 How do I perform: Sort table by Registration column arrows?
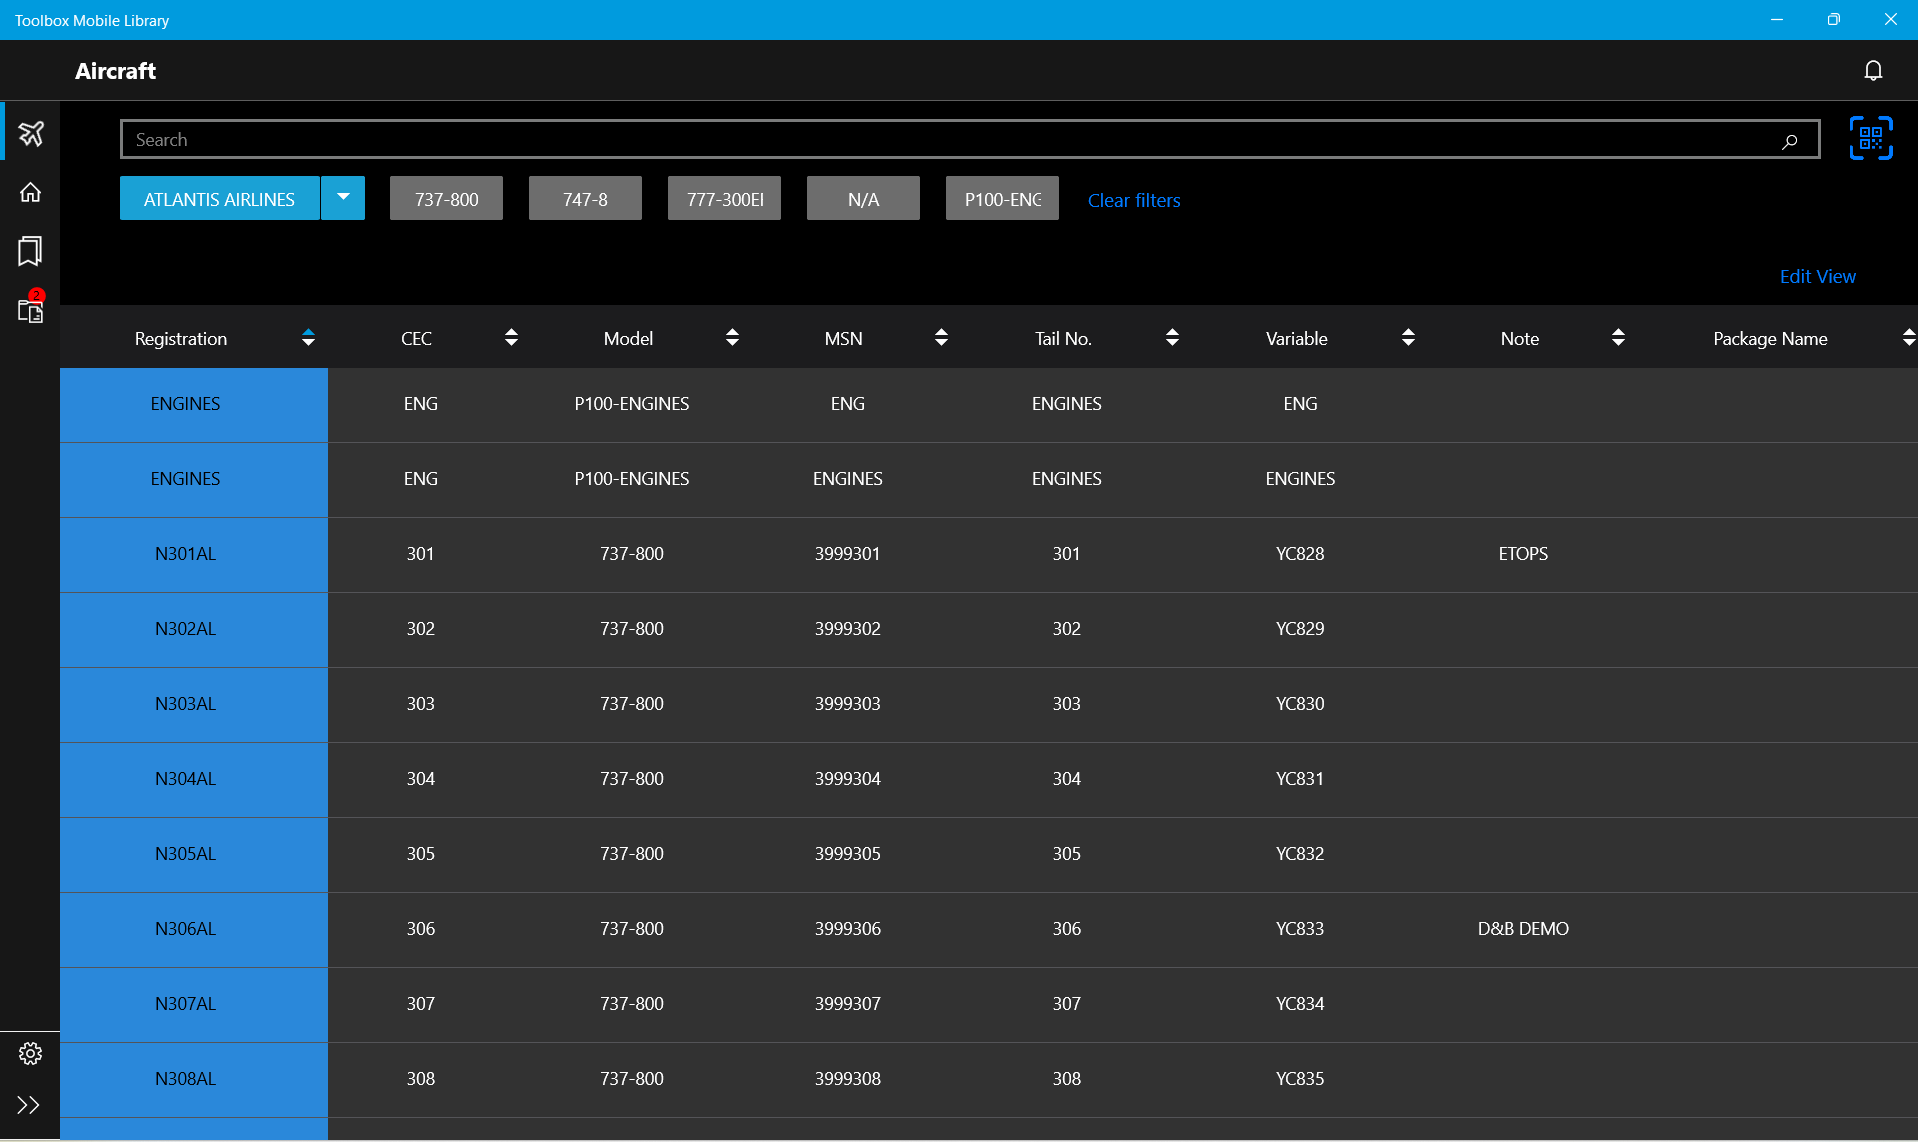point(308,338)
